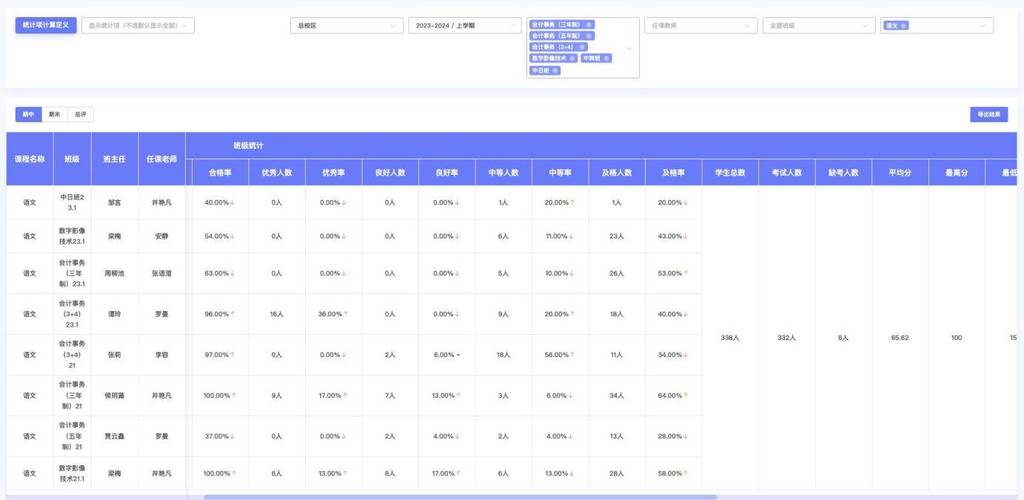Click the 及格人数 column header
The height and width of the screenshot is (500, 1024).
click(617, 173)
